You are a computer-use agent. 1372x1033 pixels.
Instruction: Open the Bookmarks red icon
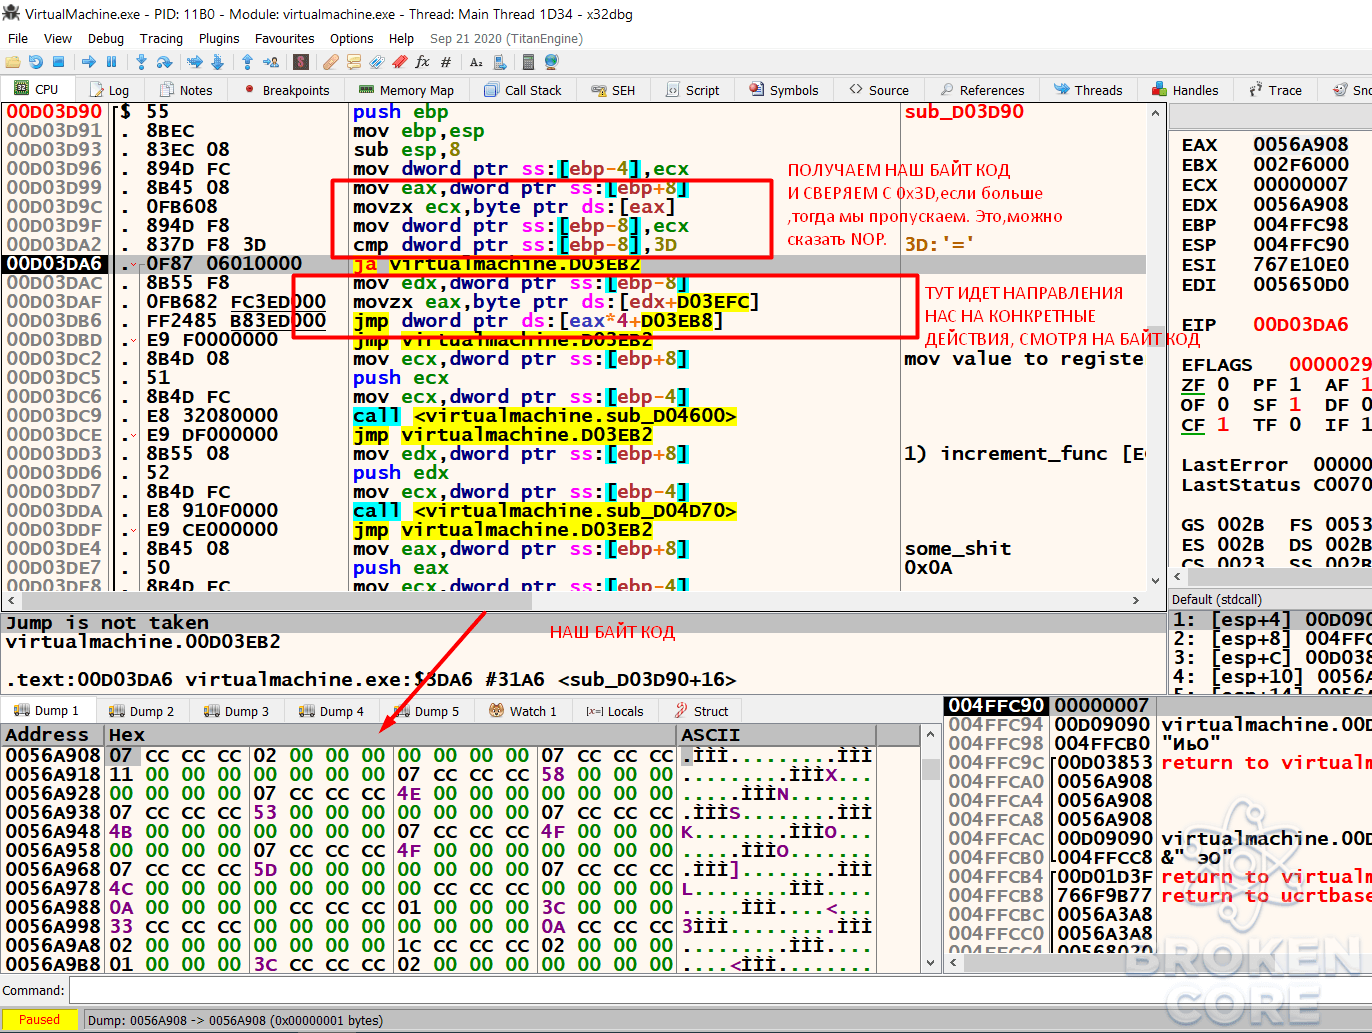point(399,62)
